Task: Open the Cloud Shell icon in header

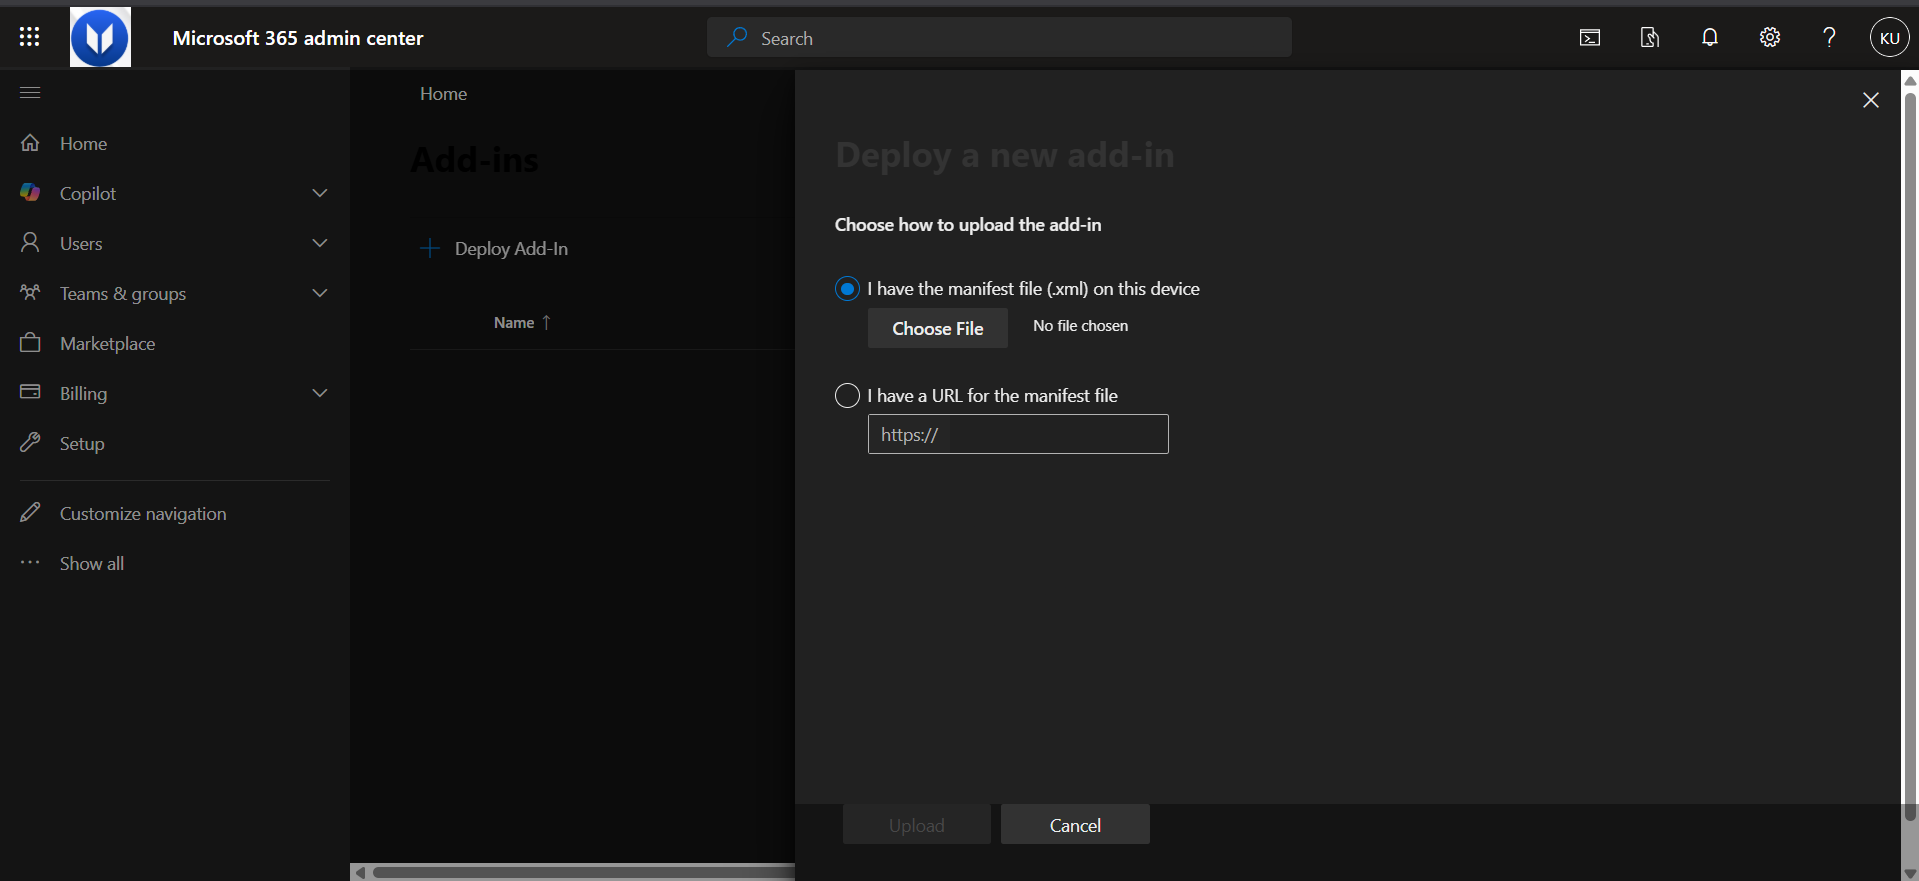Action: (x=1590, y=38)
